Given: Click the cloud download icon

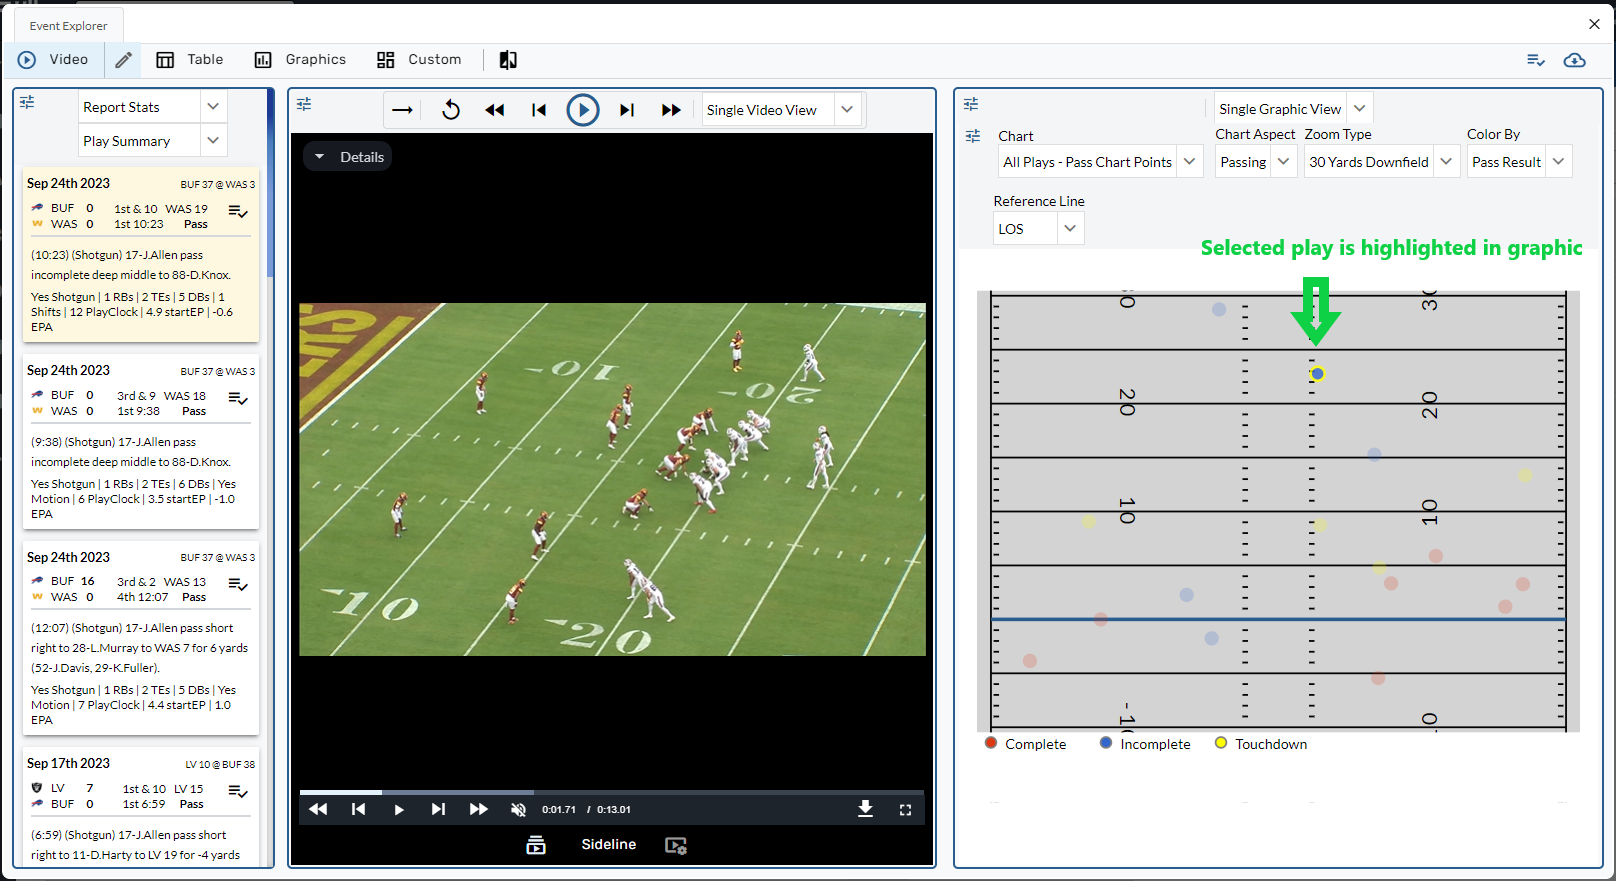Looking at the screenshot, I should pyautogui.click(x=1574, y=60).
